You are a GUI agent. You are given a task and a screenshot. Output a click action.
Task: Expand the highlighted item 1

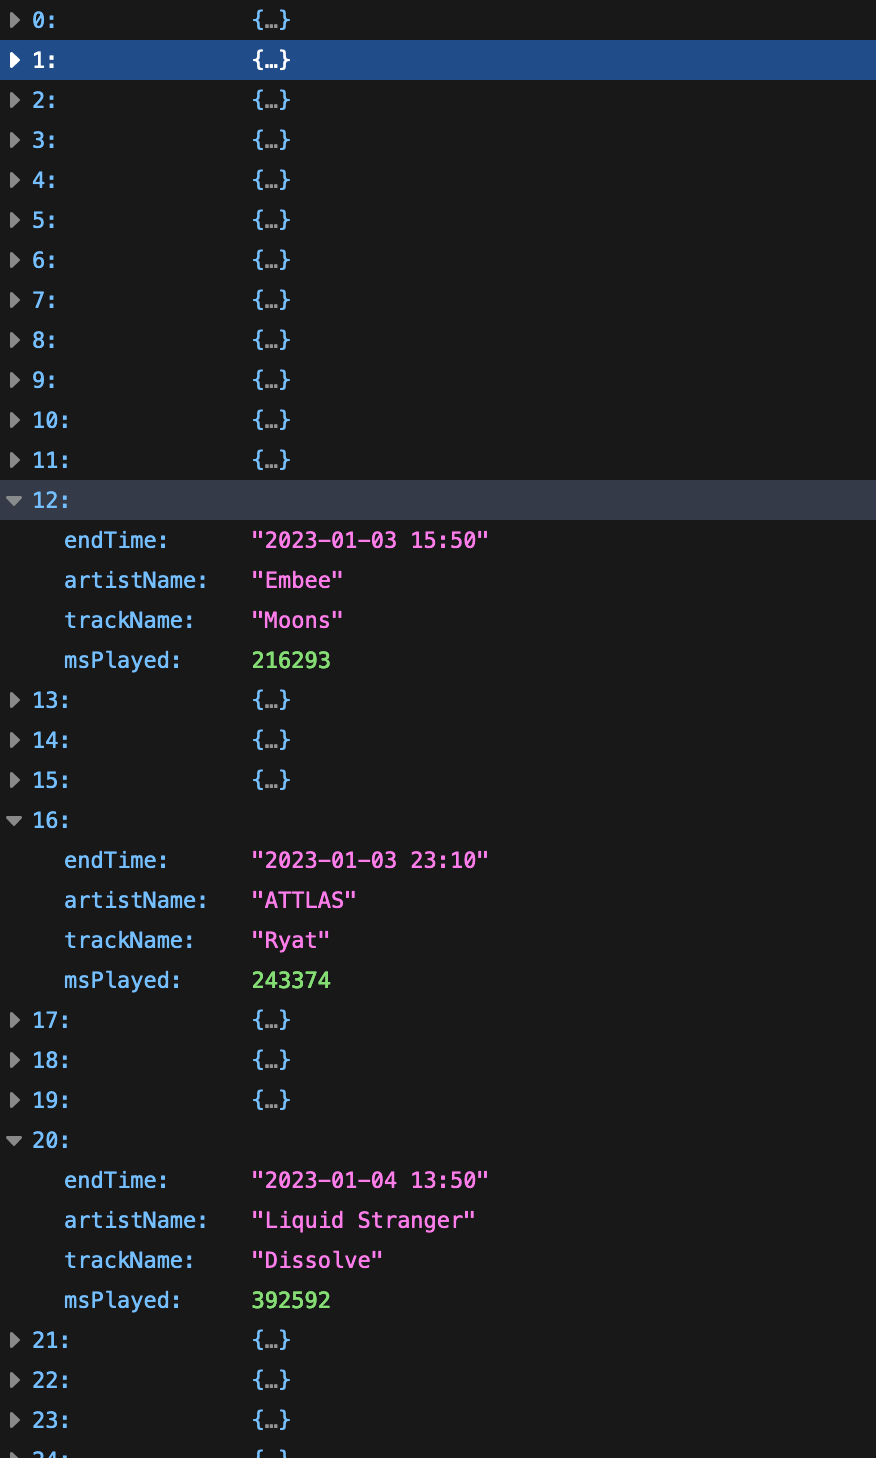click(x=15, y=60)
